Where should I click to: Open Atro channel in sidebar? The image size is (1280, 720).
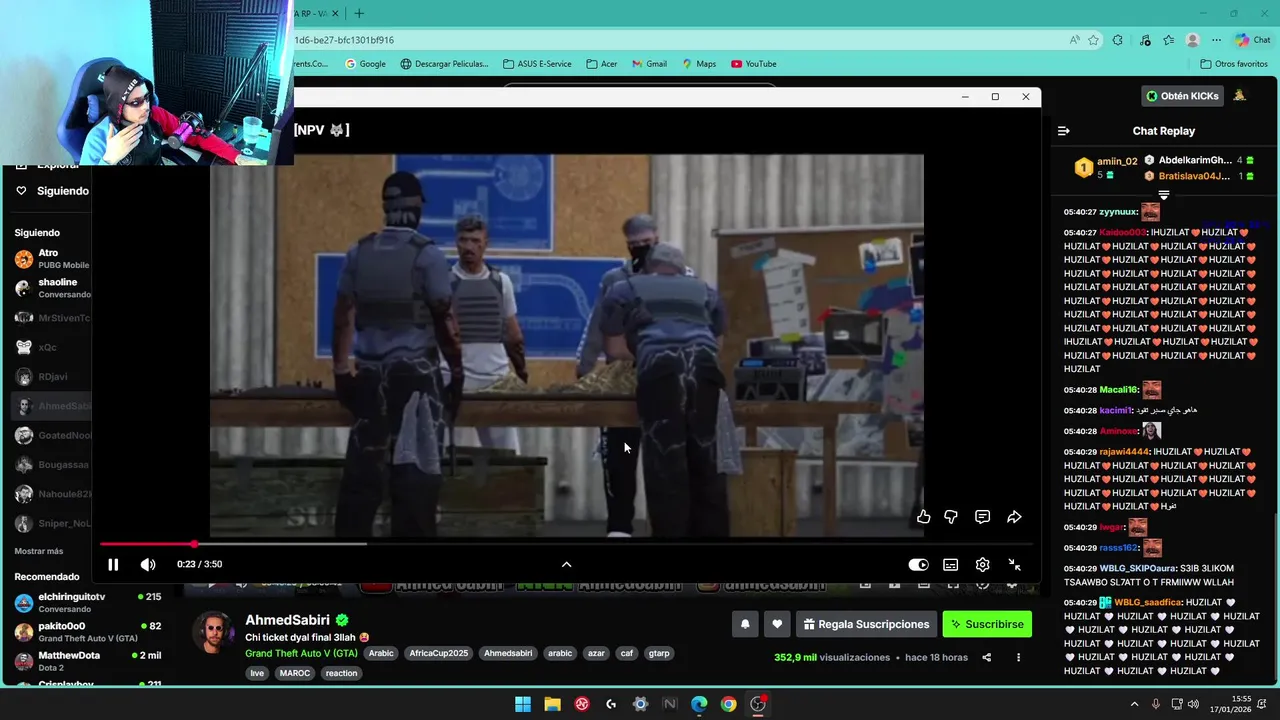(50, 259)
